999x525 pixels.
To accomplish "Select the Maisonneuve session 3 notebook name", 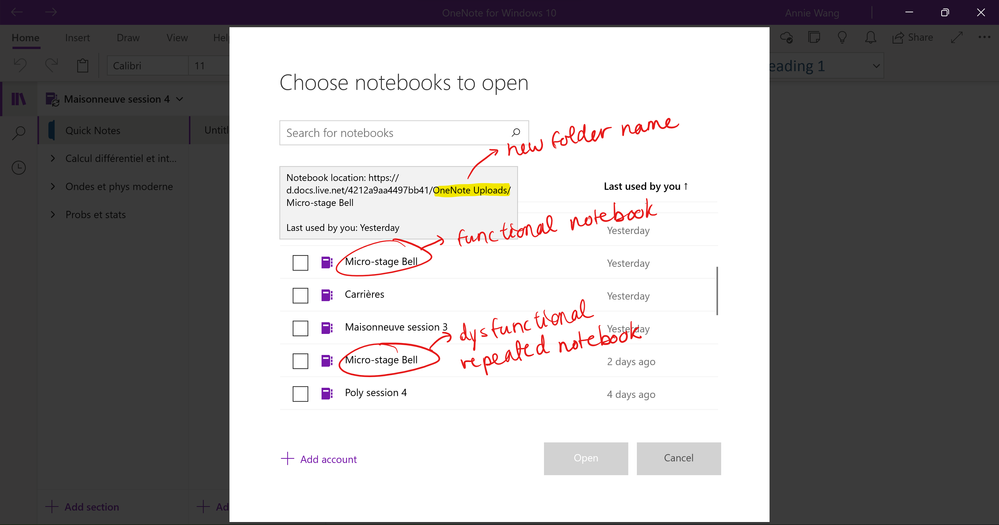I will 396,327.
